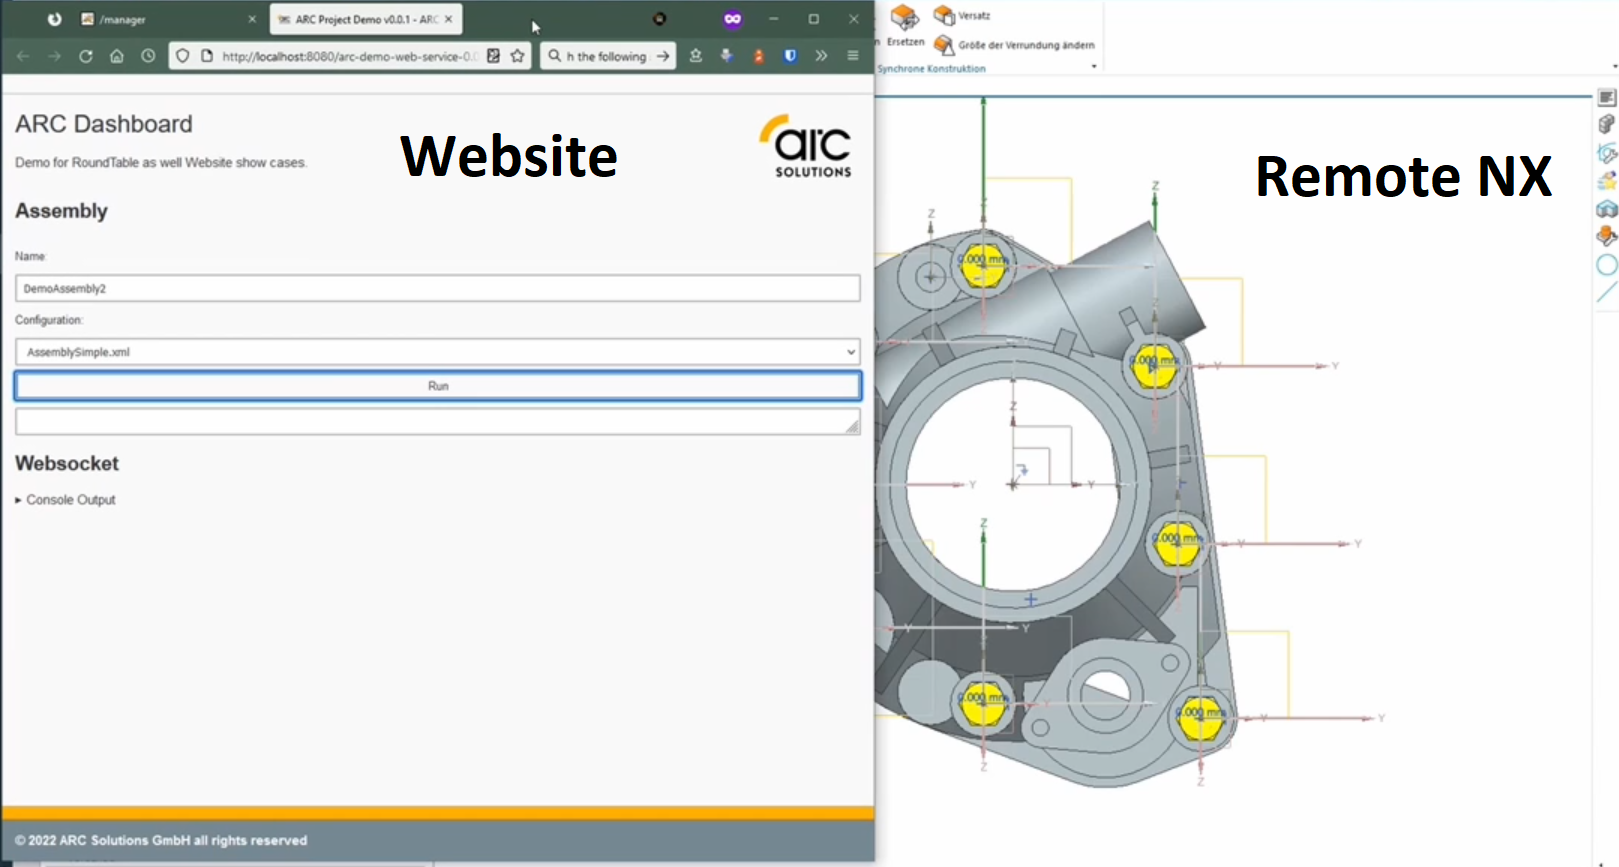1619x867 pixels.
Task: Show more tools via double chevron
Action: [821, 56]
